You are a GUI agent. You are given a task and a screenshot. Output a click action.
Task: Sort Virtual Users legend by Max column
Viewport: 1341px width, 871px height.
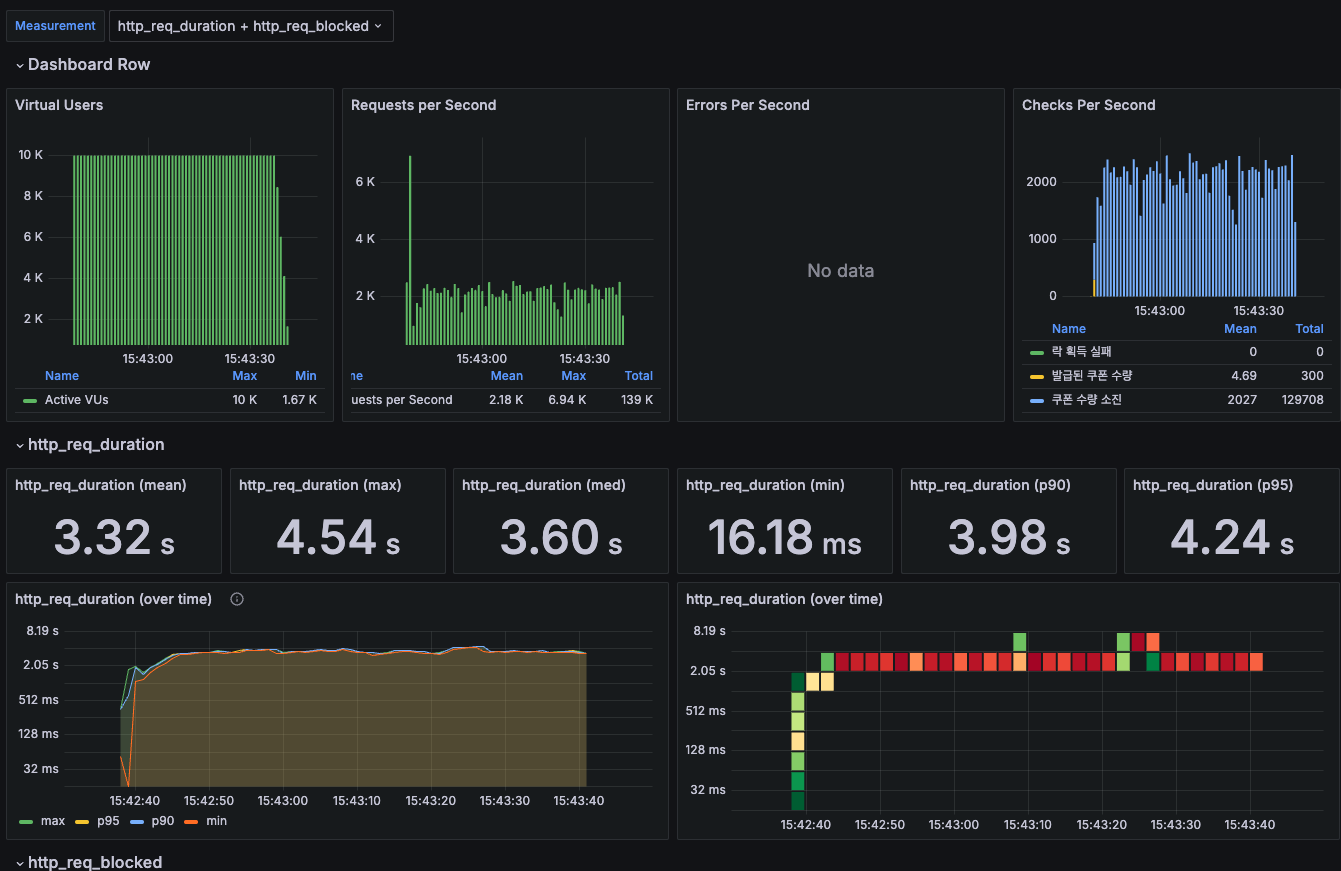point(244,376)
